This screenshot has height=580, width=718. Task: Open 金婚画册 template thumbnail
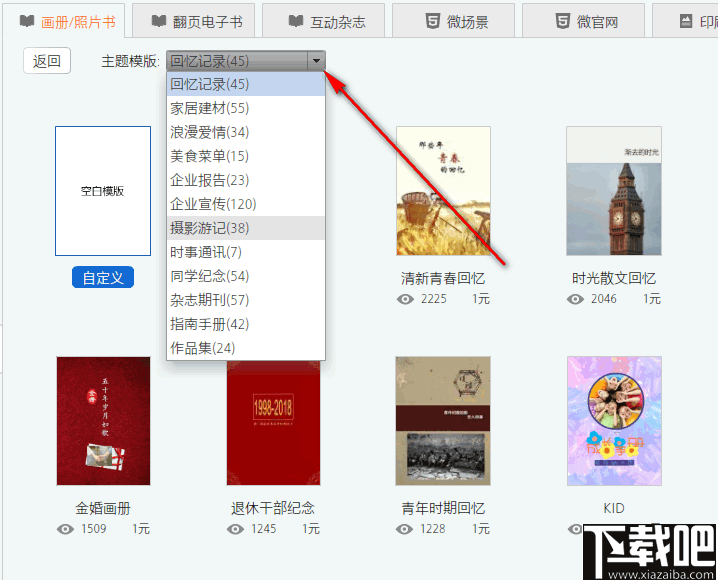[x=103, y=421]
